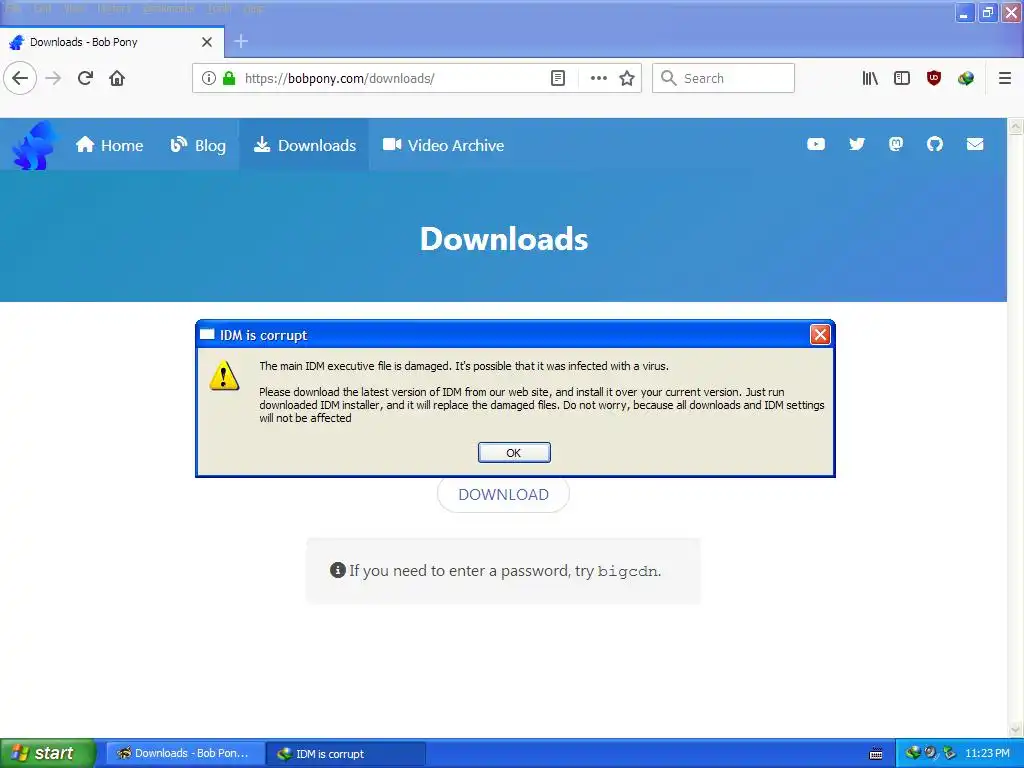Open the page actions three-dot menu

(598, 78)
